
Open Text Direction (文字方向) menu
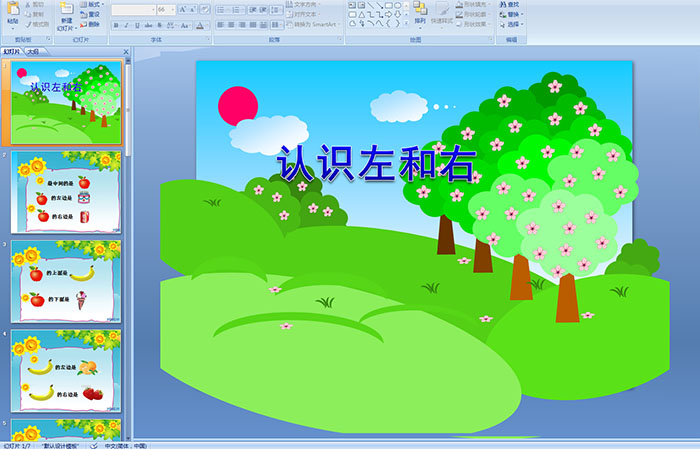click(x=304, y=4)
